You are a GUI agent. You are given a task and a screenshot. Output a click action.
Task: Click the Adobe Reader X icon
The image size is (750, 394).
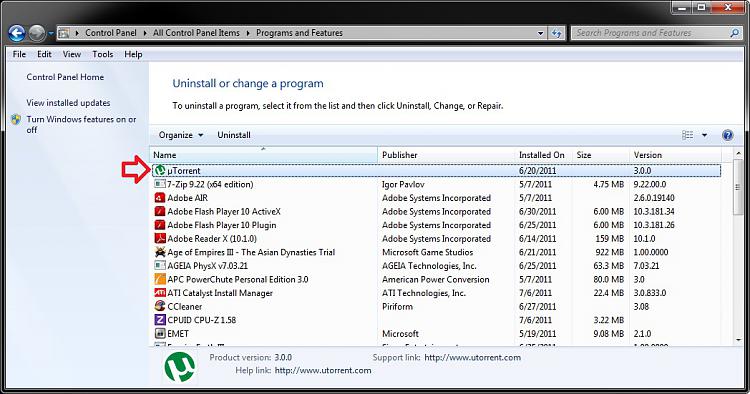(x=160, y=238)
